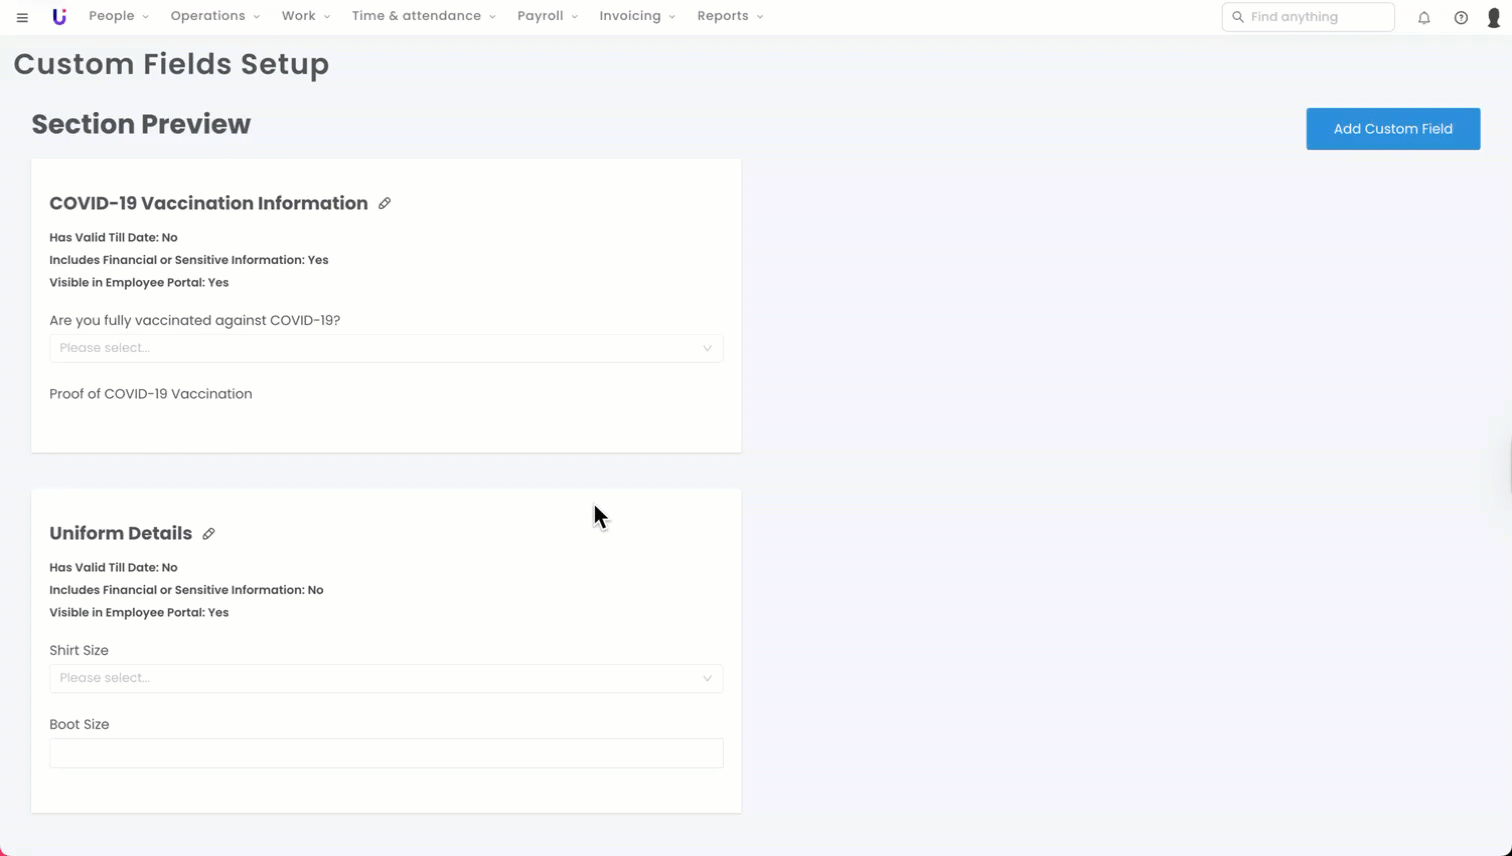1512x856 pixels.
Task: Click the search magnifier icon
Action: tap(1238, 17)
